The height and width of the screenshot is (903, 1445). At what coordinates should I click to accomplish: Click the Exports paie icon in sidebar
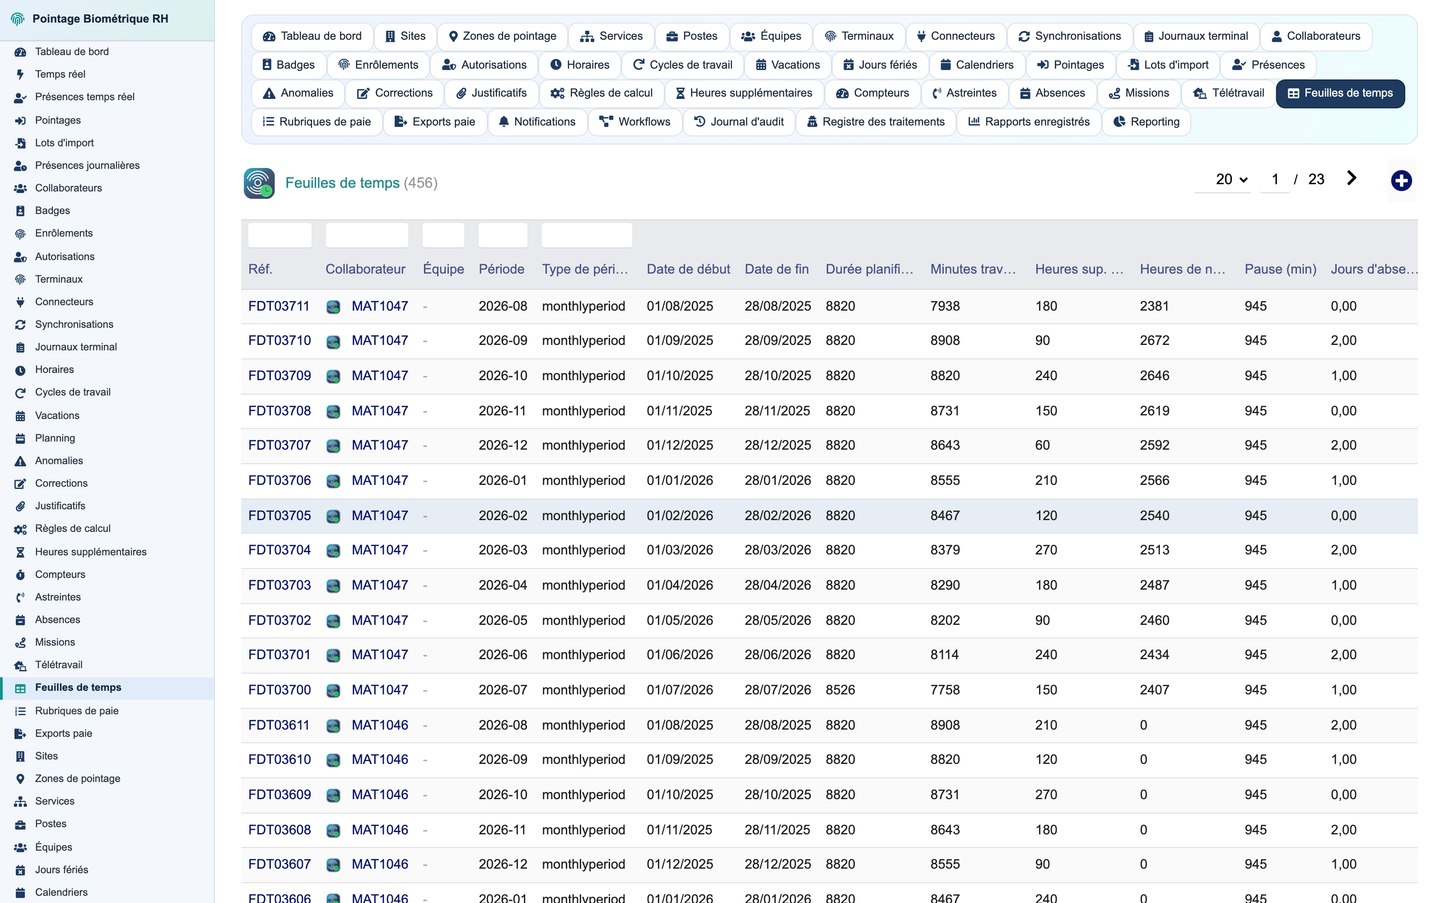coord(20,734)
